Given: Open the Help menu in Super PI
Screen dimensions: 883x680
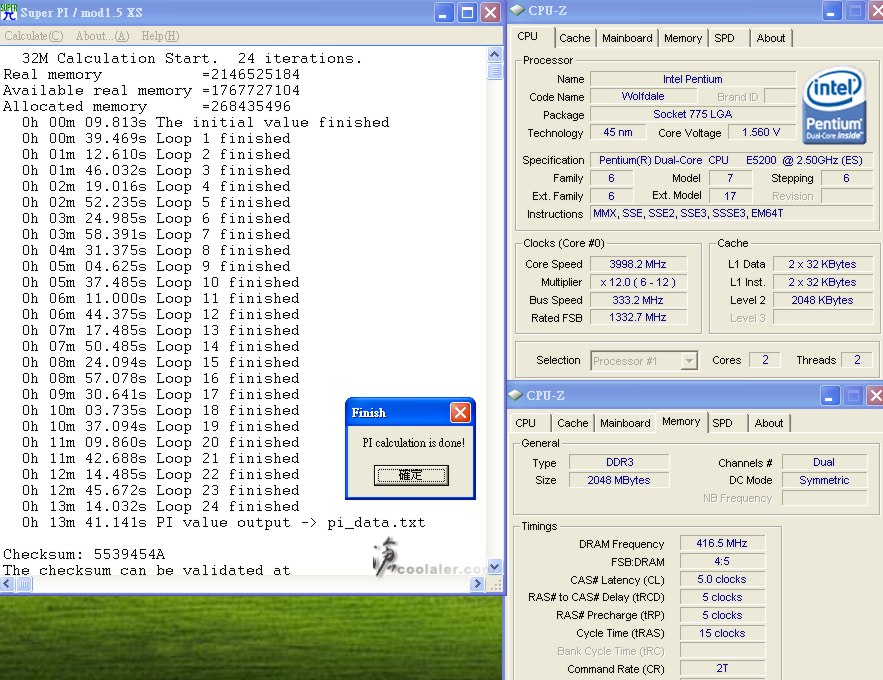Looking at the screenshot, I should (160, 36).
